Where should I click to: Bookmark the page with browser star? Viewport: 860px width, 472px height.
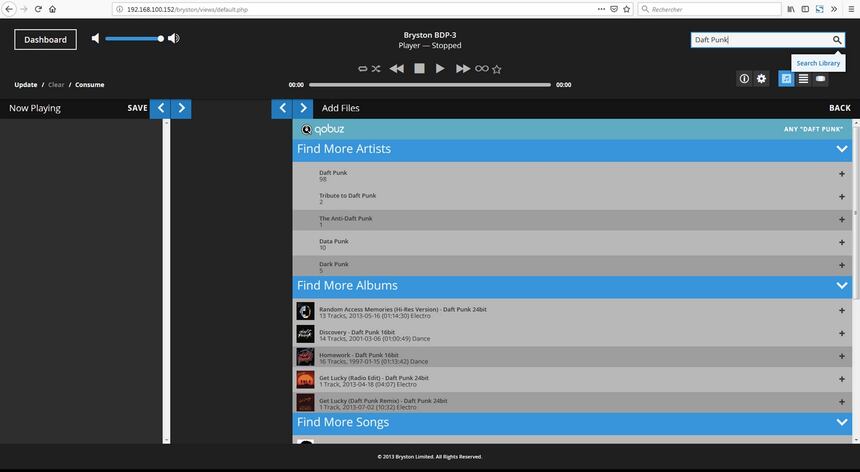(x=626, y=9)
